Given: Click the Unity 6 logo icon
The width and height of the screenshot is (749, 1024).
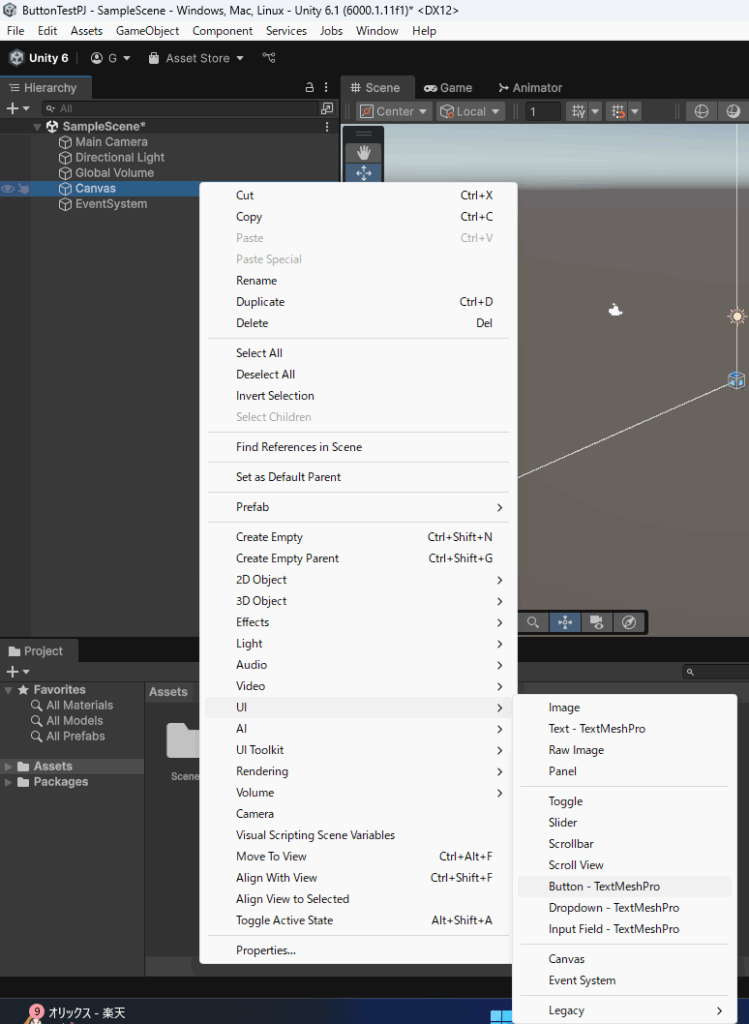Looking at the screenshot, I should pos(16,58).
